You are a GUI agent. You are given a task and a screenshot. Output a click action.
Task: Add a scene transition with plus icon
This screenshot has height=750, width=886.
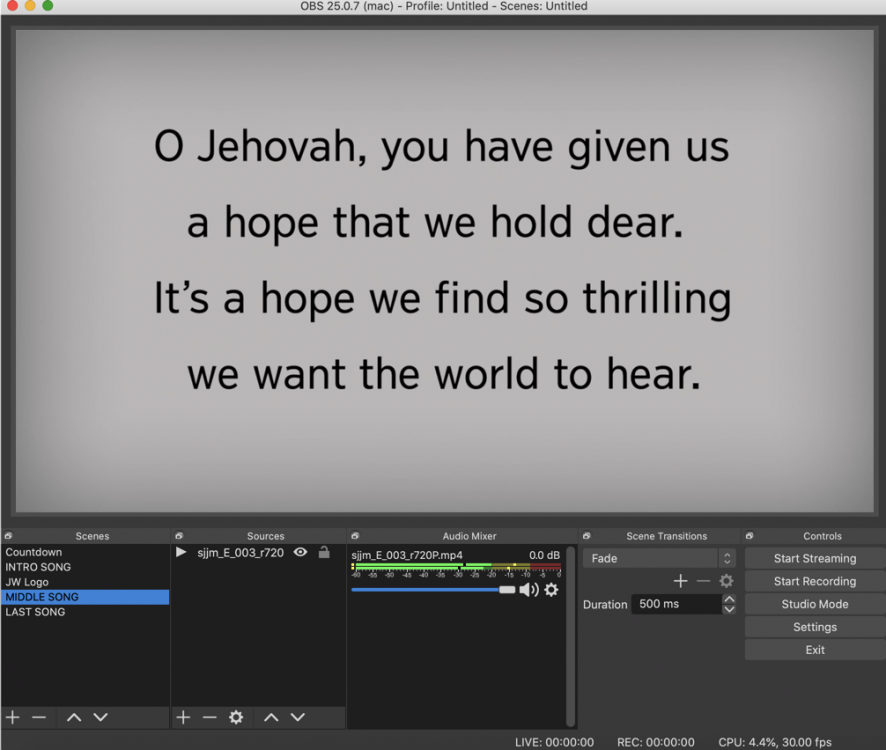click(x=680, y=581)
